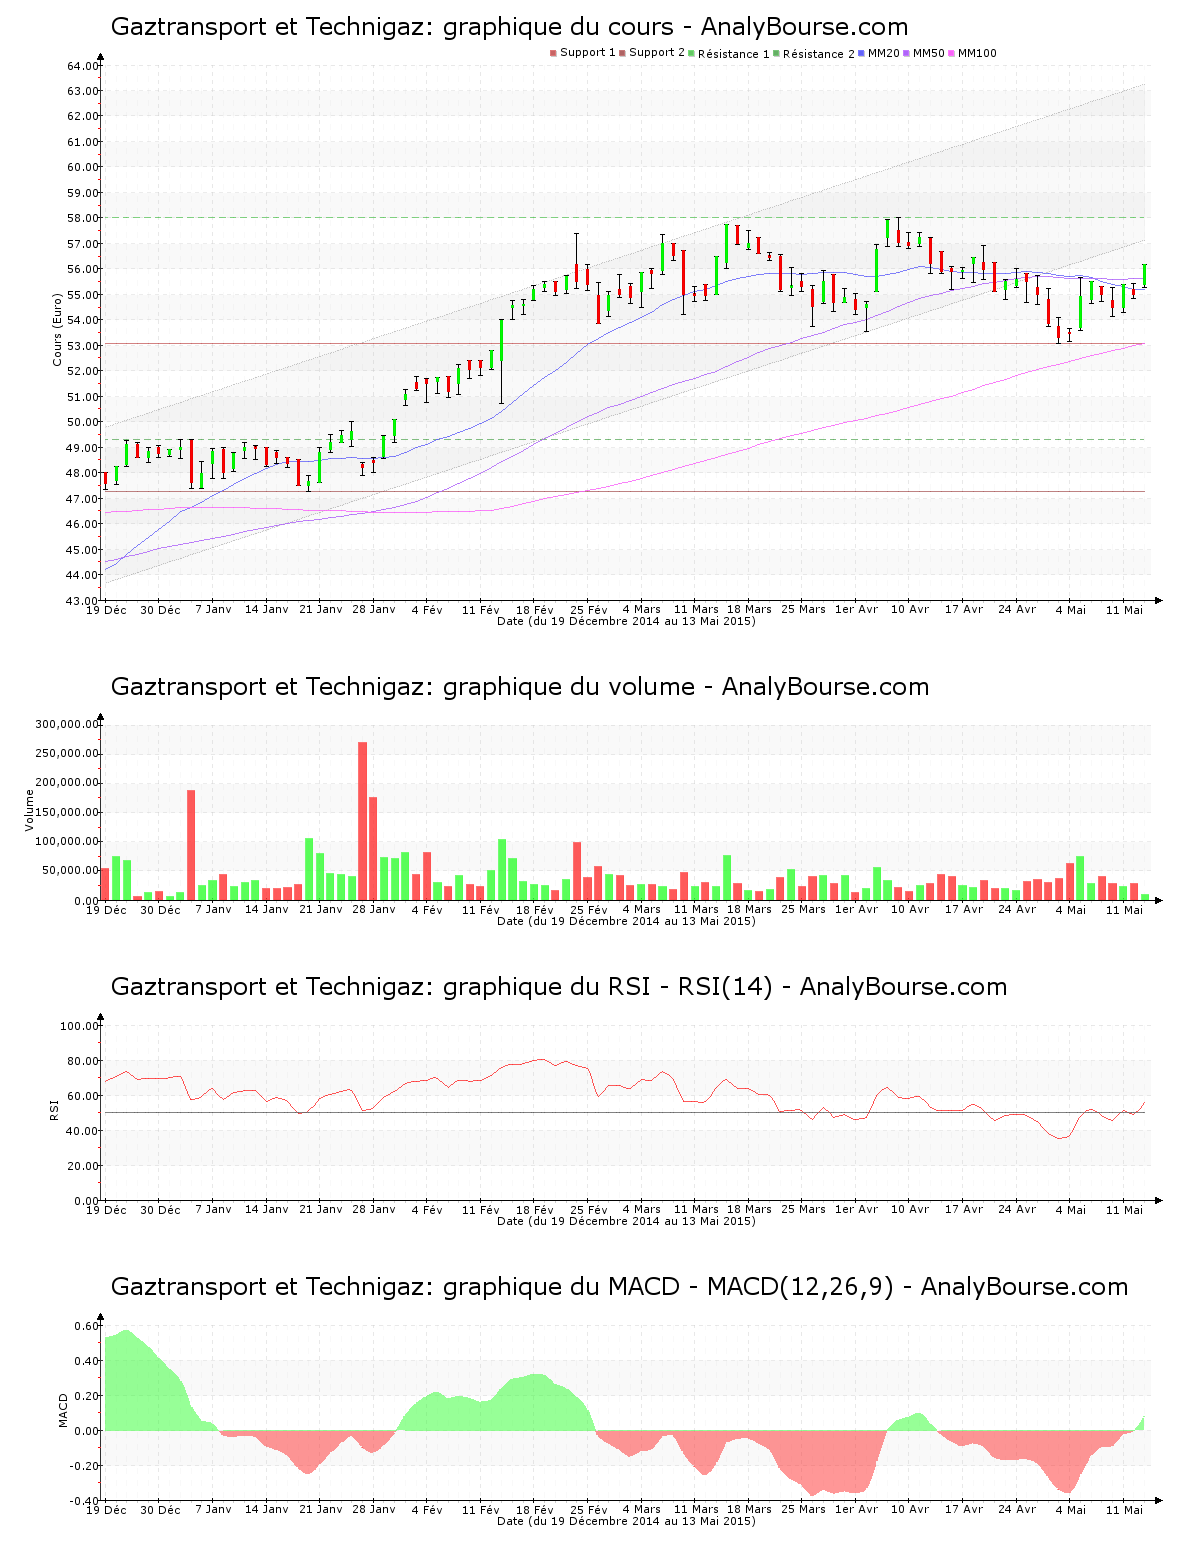Select the "Support 2" legend label

pyautogui.click(x=657, y=53)
